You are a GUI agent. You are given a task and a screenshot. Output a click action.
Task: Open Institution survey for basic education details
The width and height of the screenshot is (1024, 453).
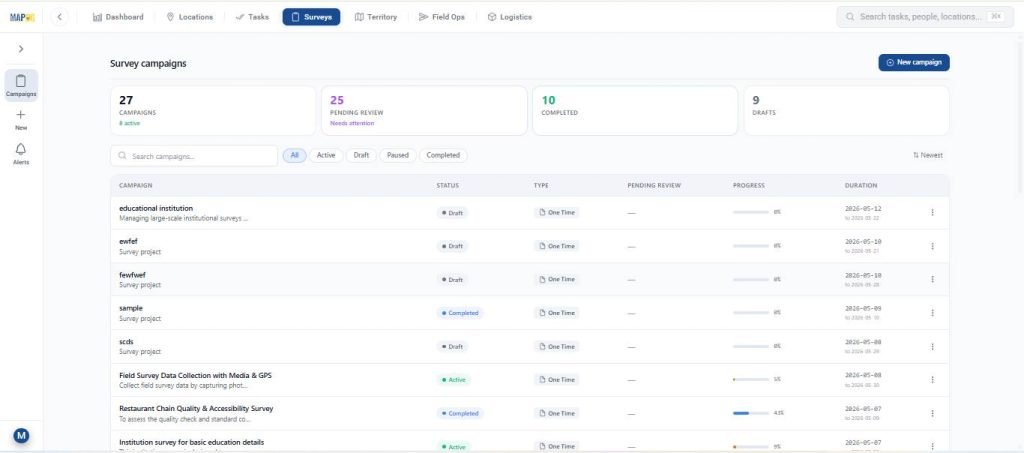(x=191, y=442)
